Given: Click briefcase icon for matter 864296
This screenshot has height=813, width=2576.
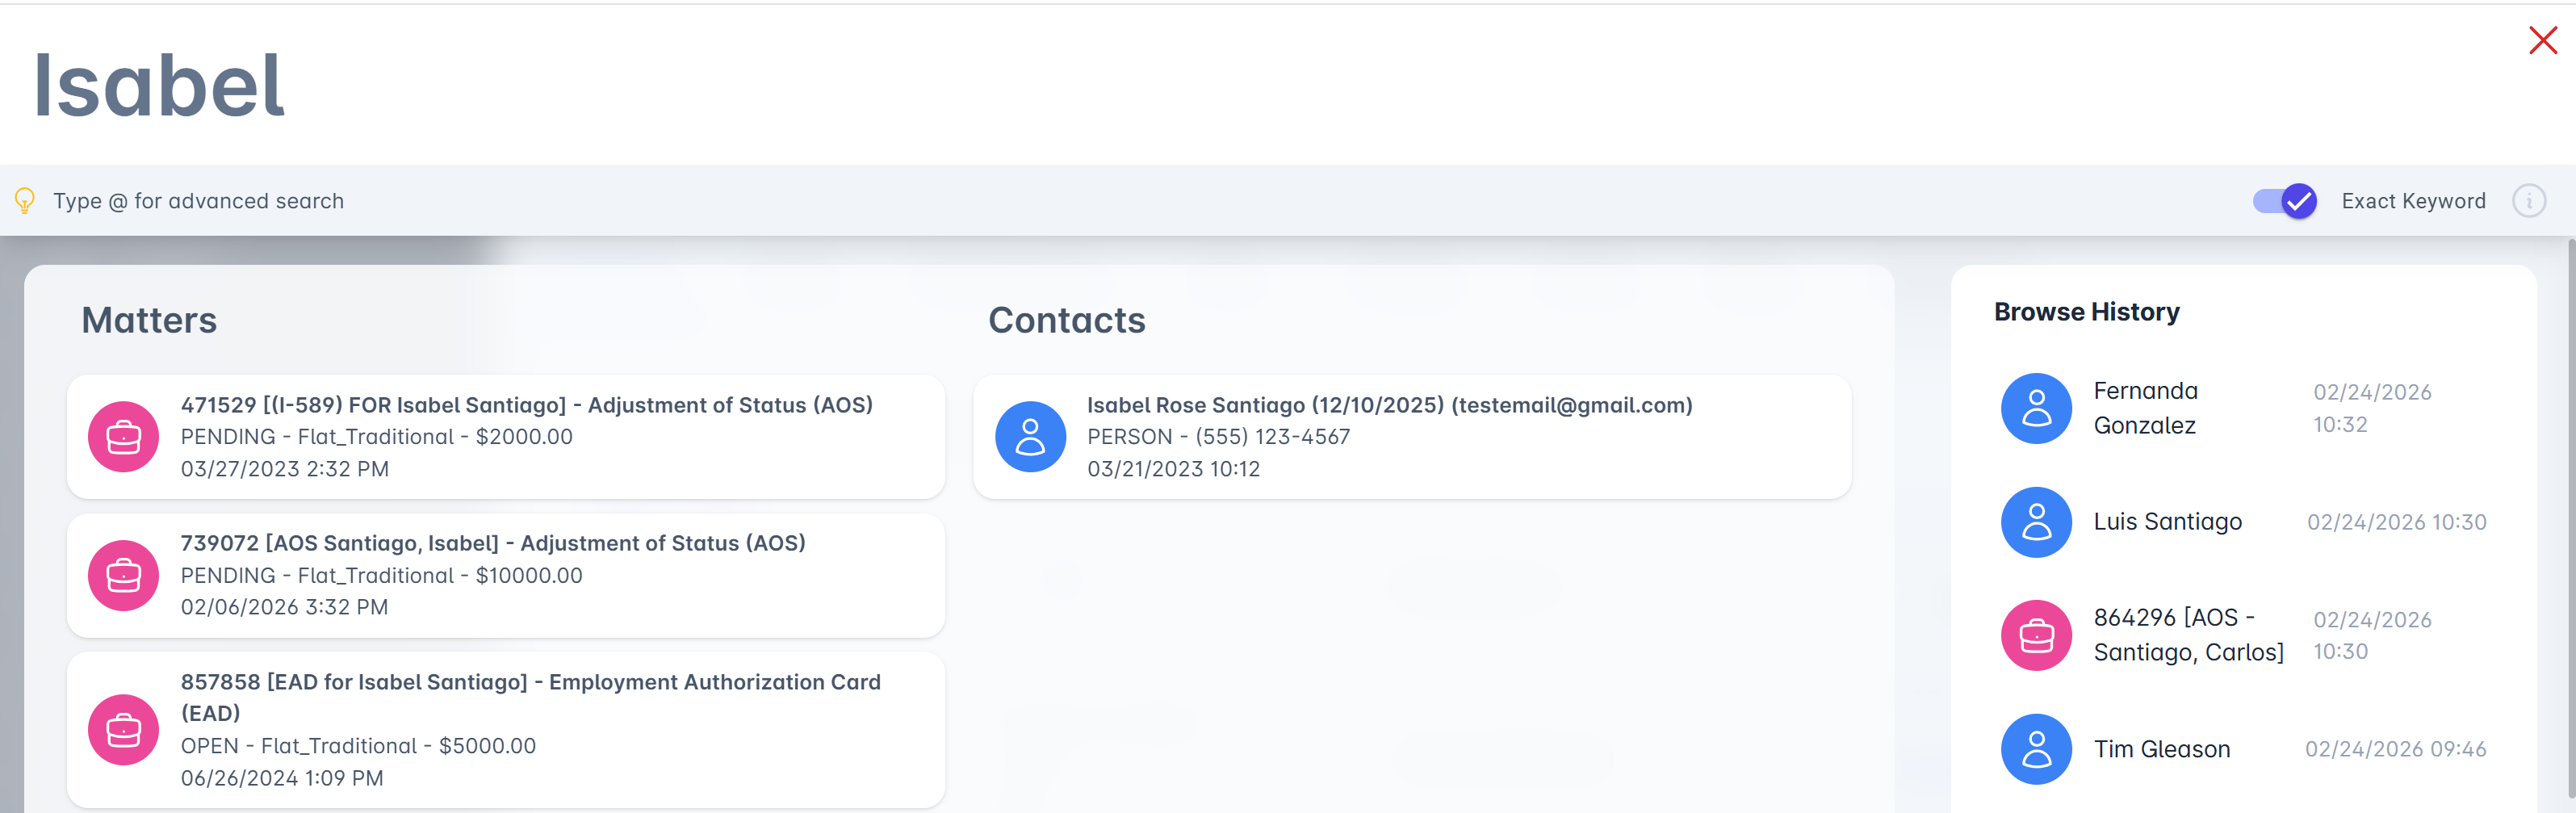Looking at the screenshot, I should tap(2036, 635).
